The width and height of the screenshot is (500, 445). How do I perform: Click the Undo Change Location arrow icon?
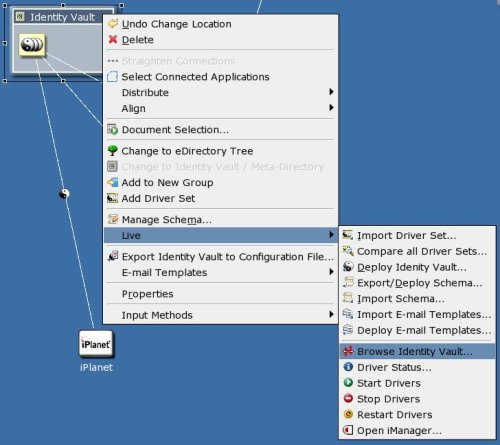(113, 24)
